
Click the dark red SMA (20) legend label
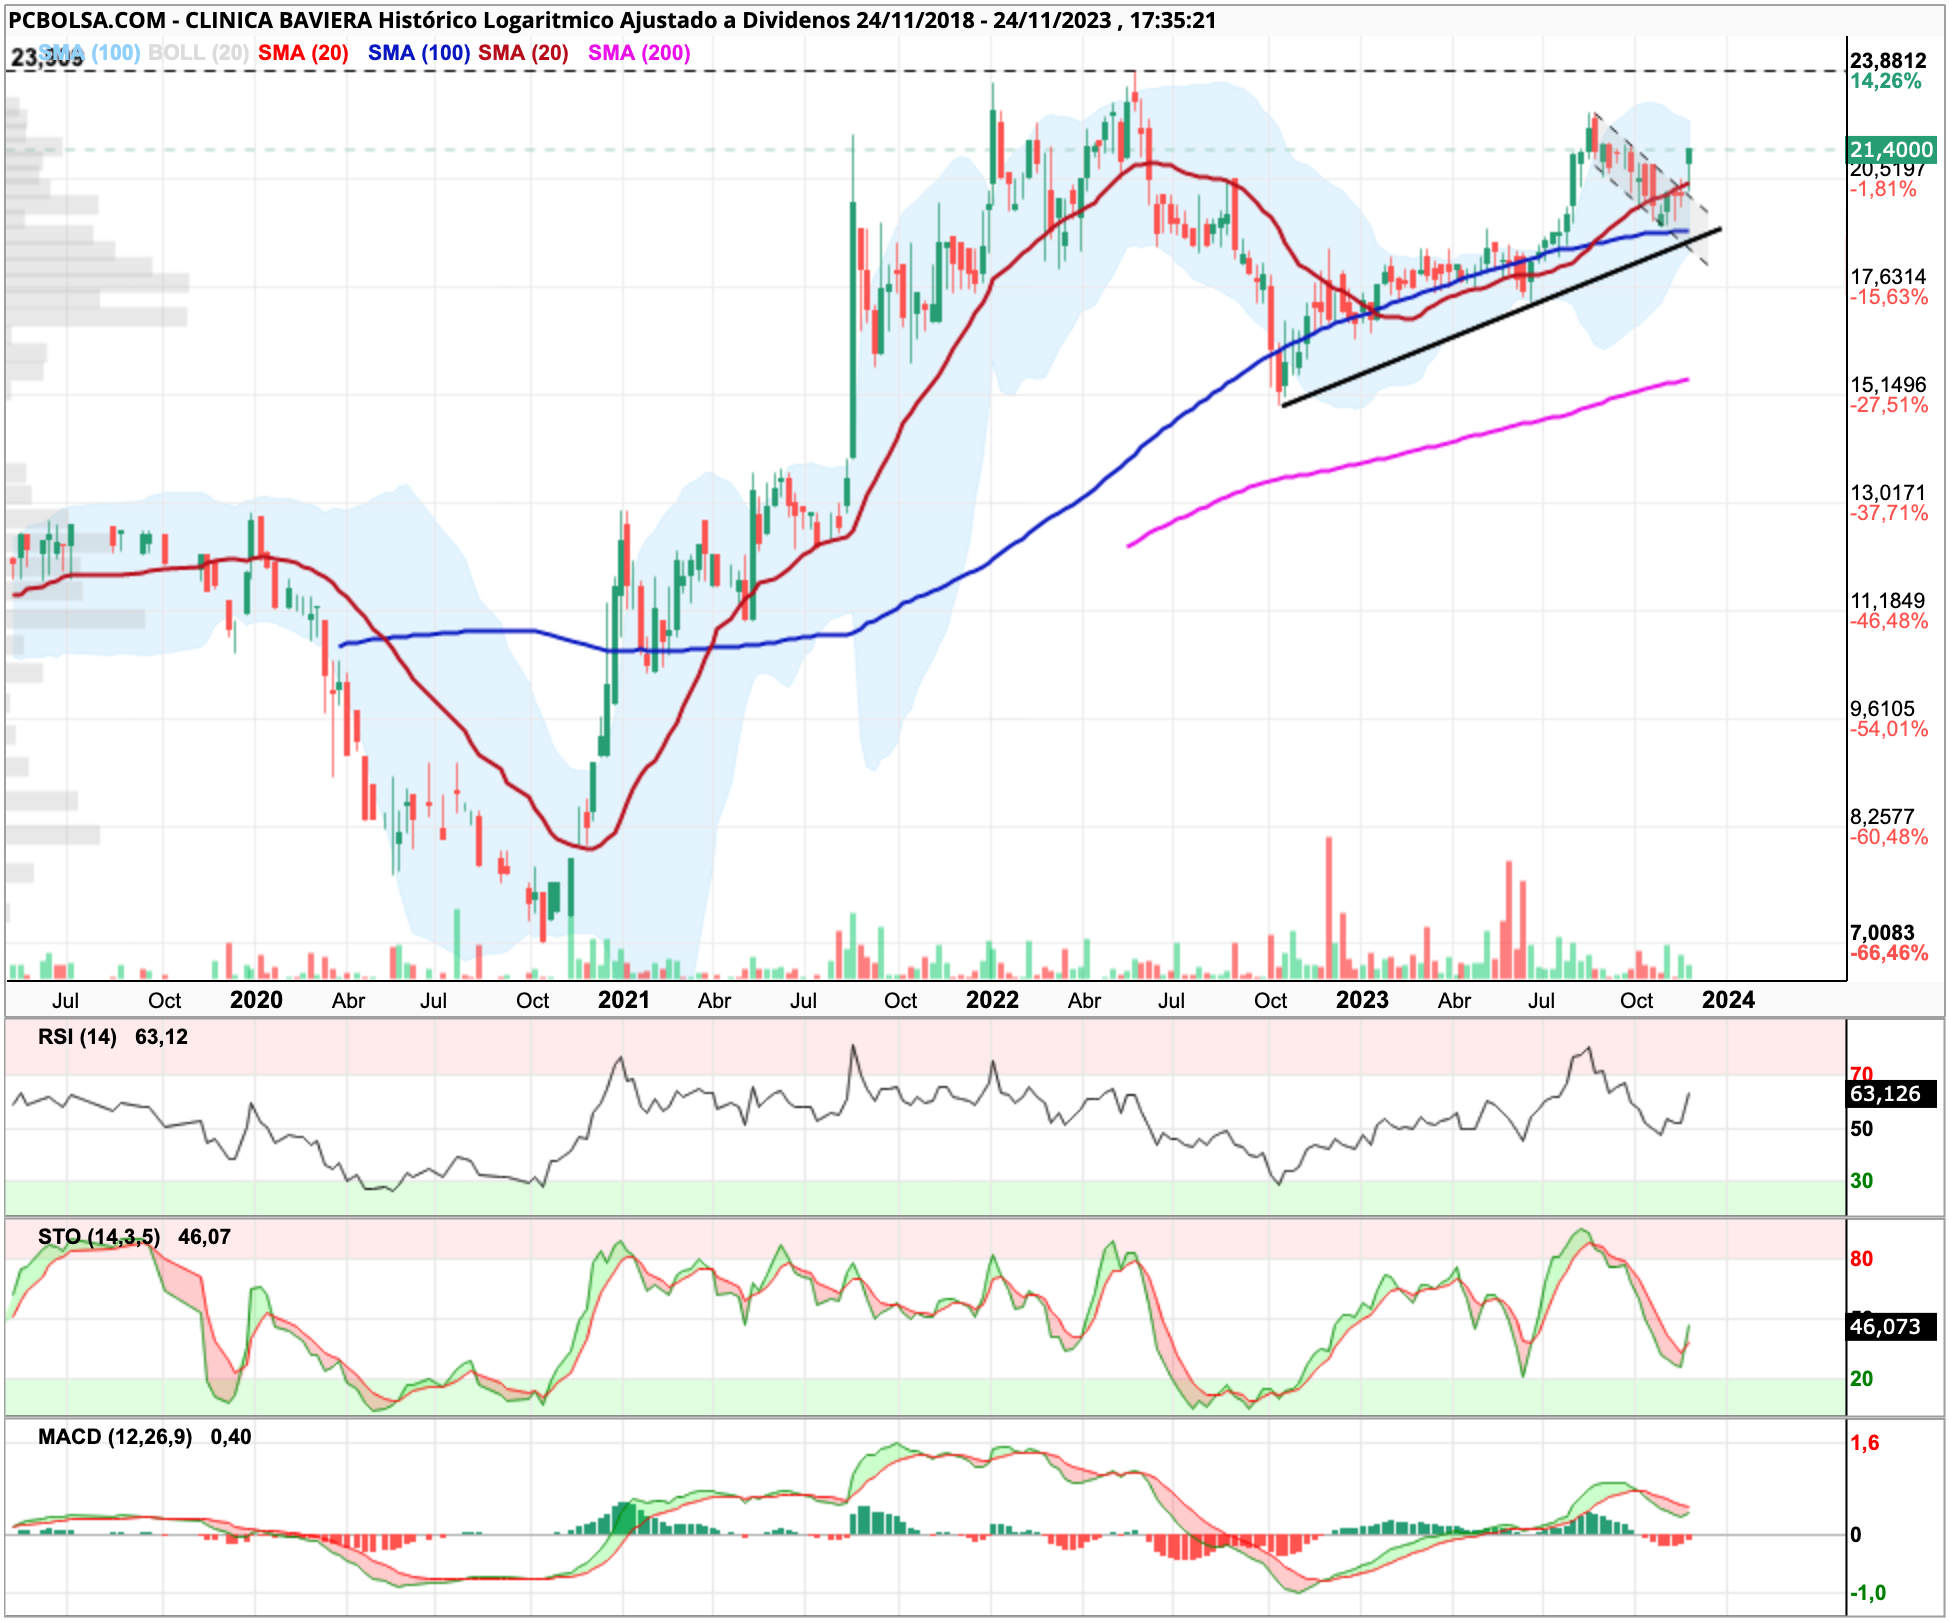click(523, 53)
